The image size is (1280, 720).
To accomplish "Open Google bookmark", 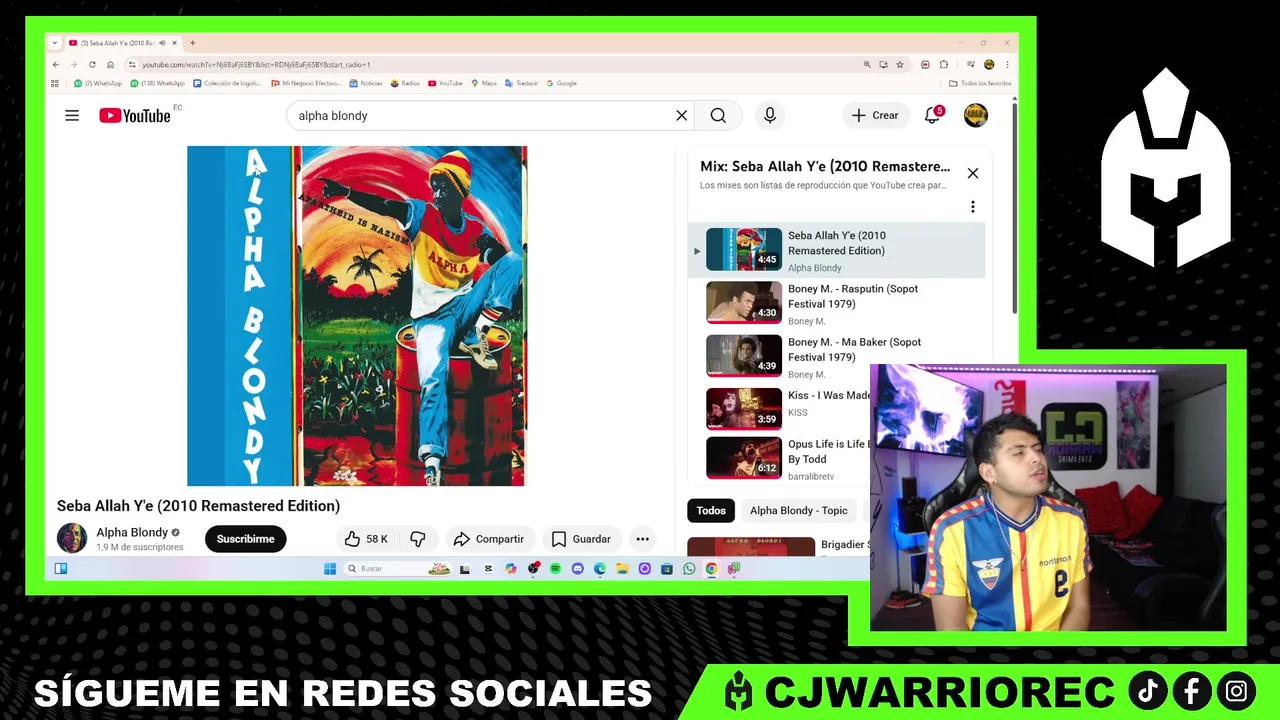I will coord(562,84).
